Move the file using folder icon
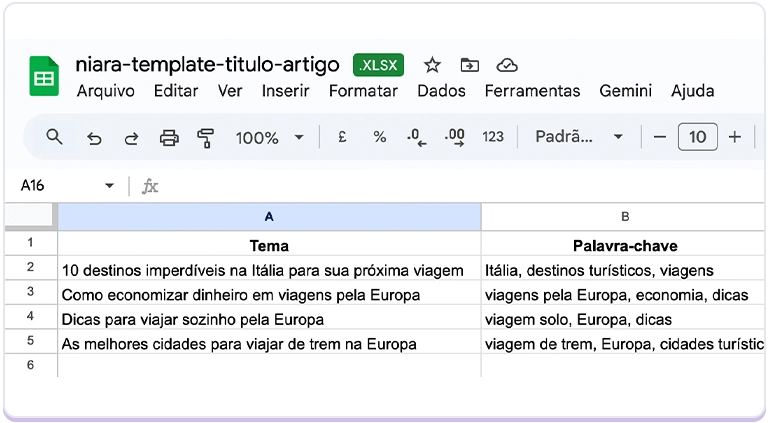This screenshot has width=768, height=423. (x=469, y=65)
